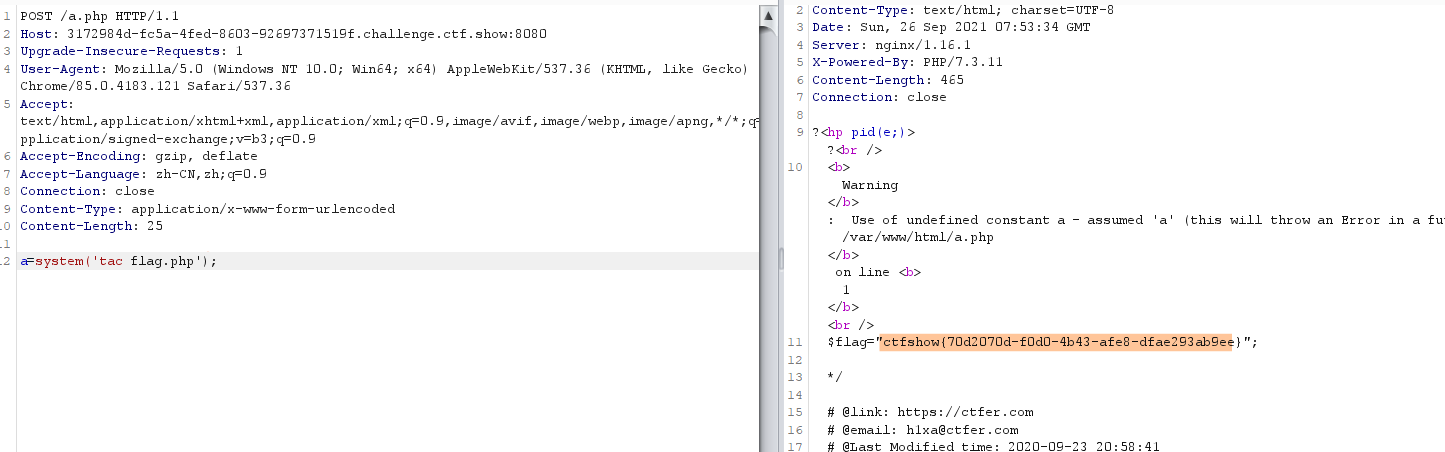
Task: Click 'Connection: close' in the response pane
Action: tap(879, 97)
